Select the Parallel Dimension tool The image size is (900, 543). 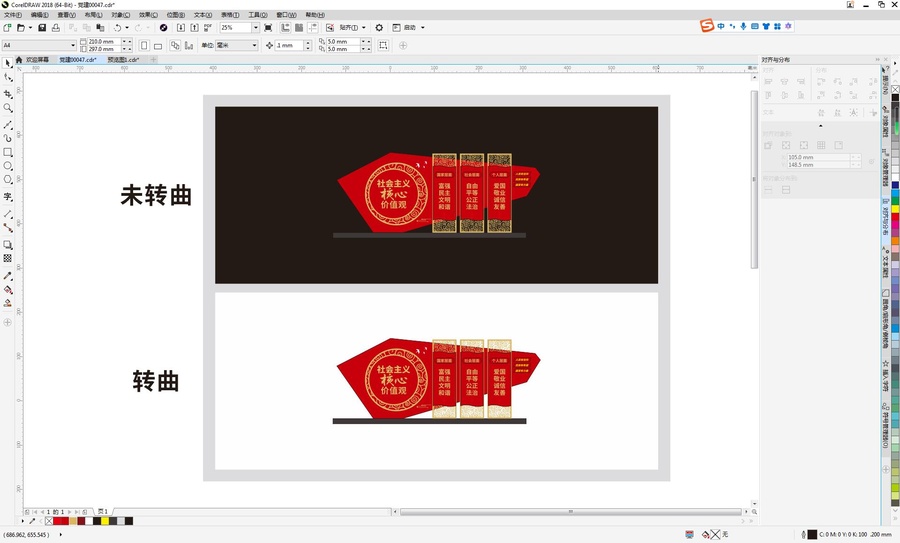(x=7, y=214)
